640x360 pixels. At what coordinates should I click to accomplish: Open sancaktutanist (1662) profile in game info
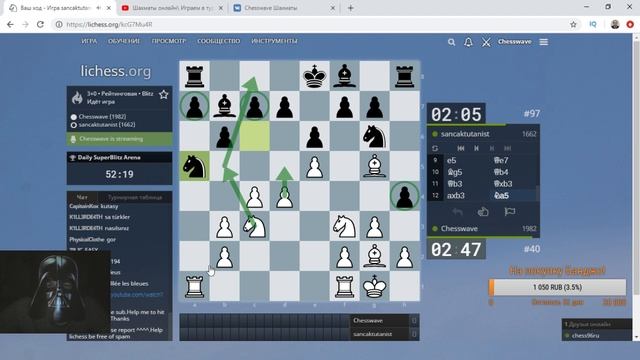click(107, 124)
